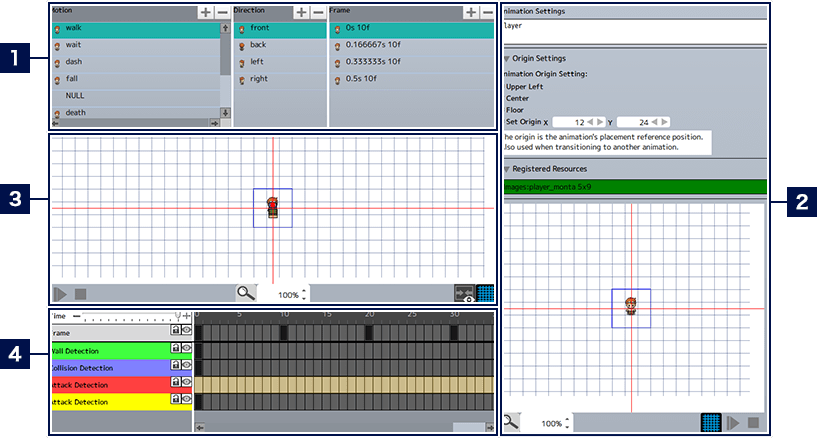Lock the red Attack Detection layer
The image size is (817, 439).
click(x=176, y=383)
